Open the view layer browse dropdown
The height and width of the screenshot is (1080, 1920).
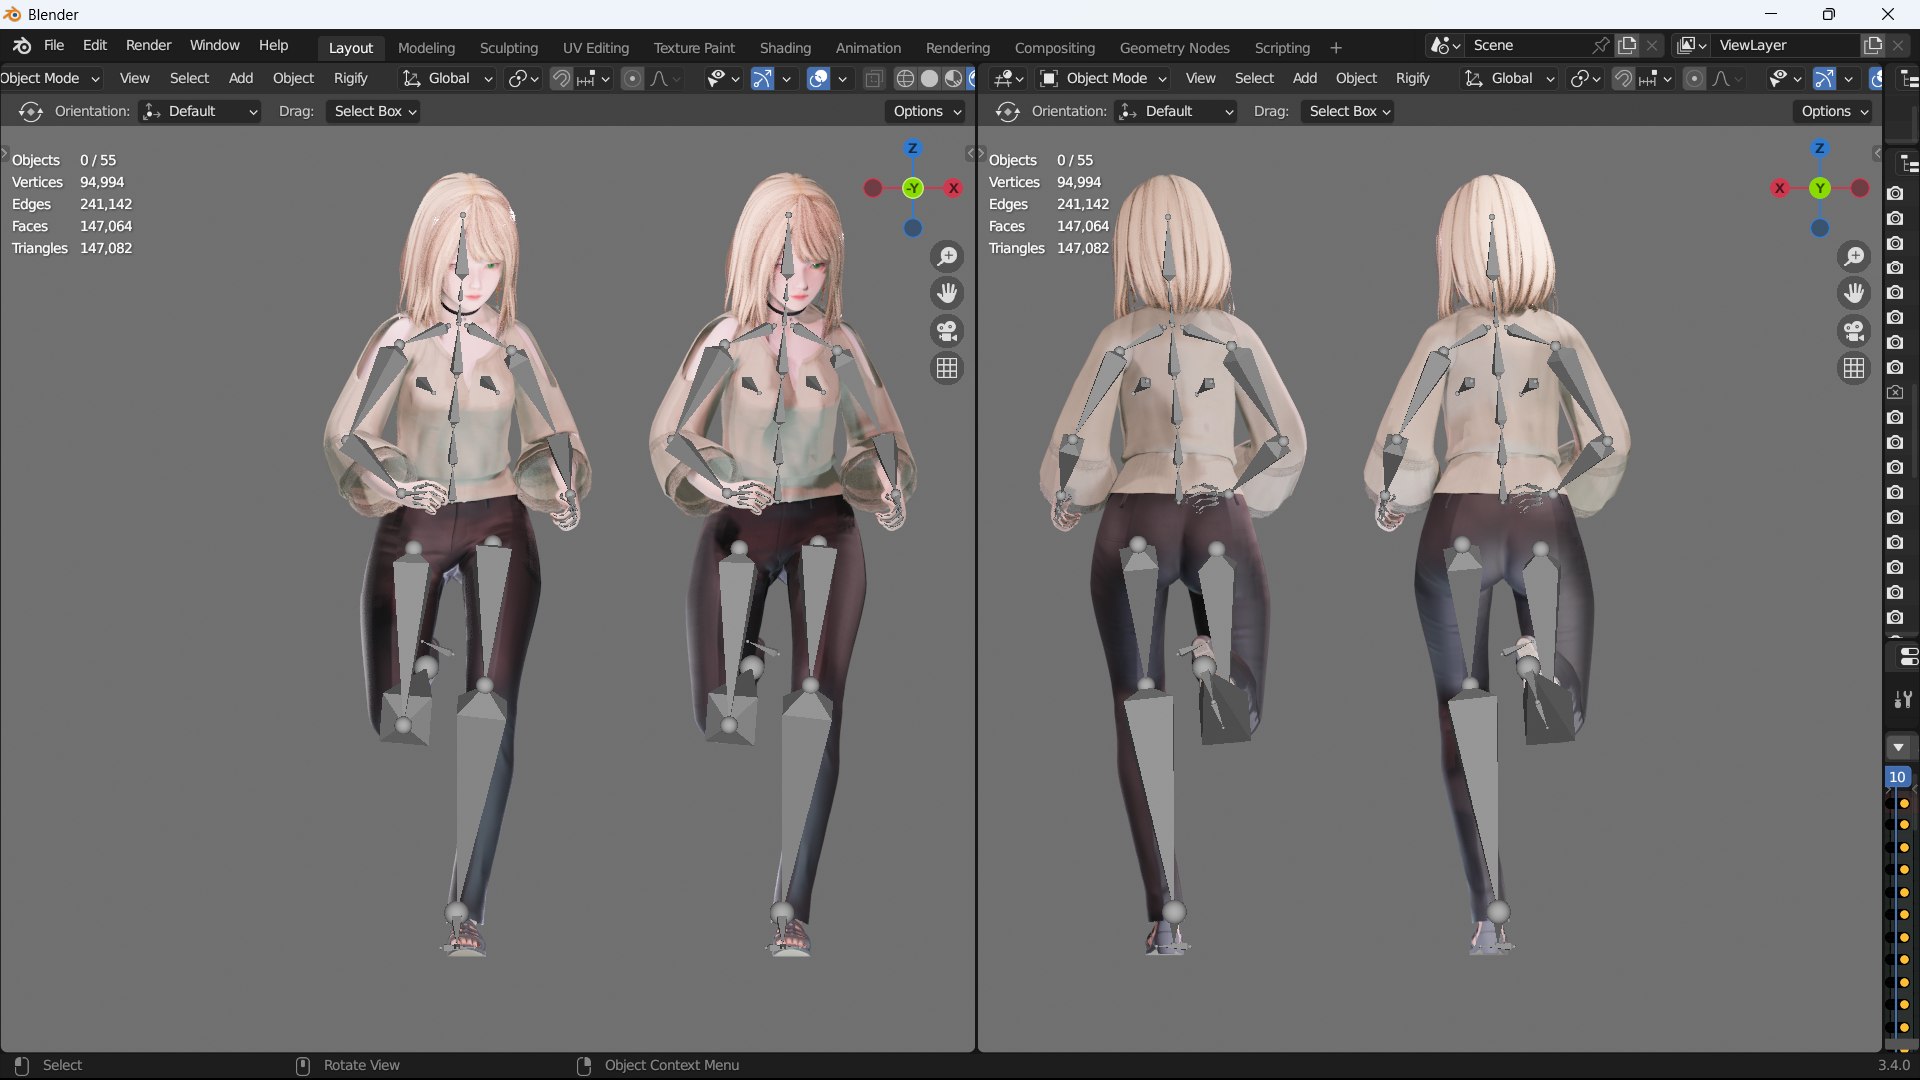(x=1691, y=46)
